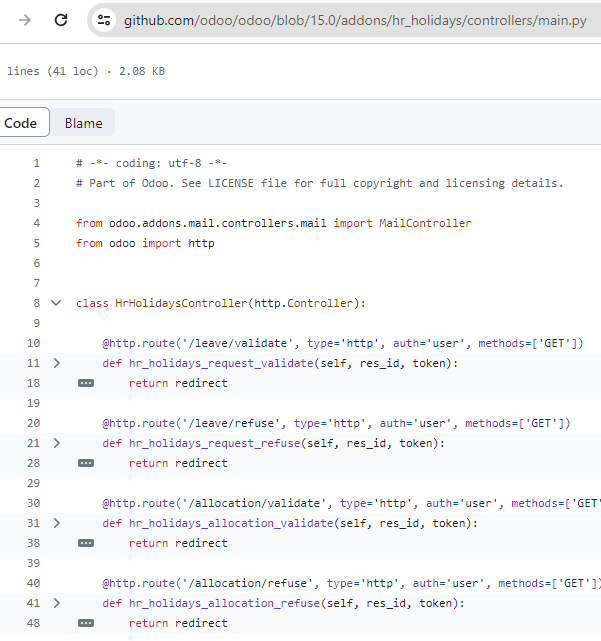The width and height of the screenshot is (601, 641).
Task: Click the '/leave/validate' route string
Action: click(x=238, y=343)
